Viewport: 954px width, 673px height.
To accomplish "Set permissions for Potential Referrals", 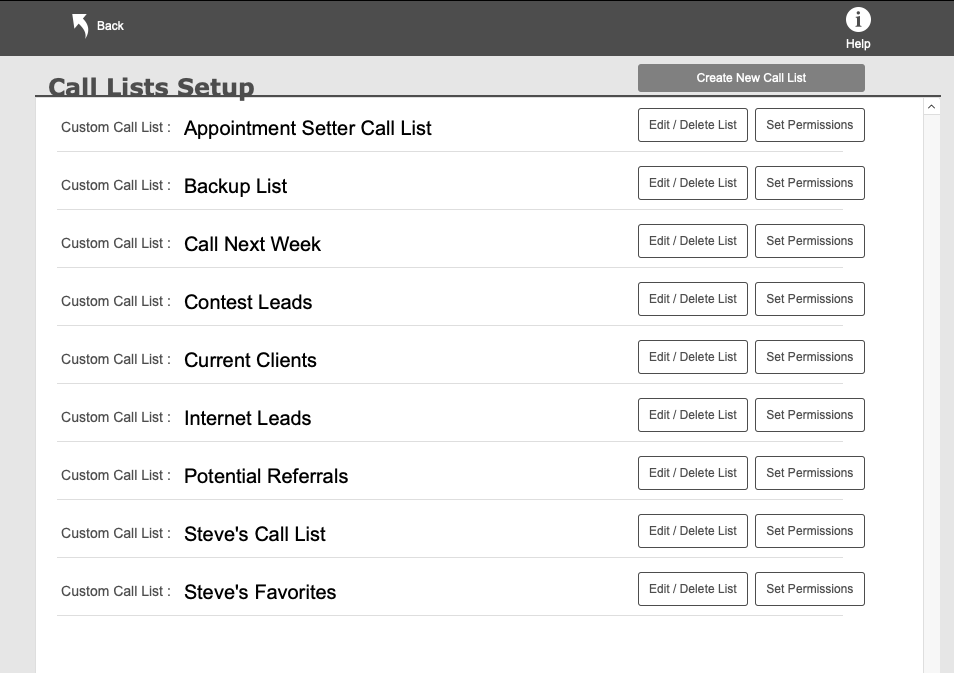I will pos(809,473).
